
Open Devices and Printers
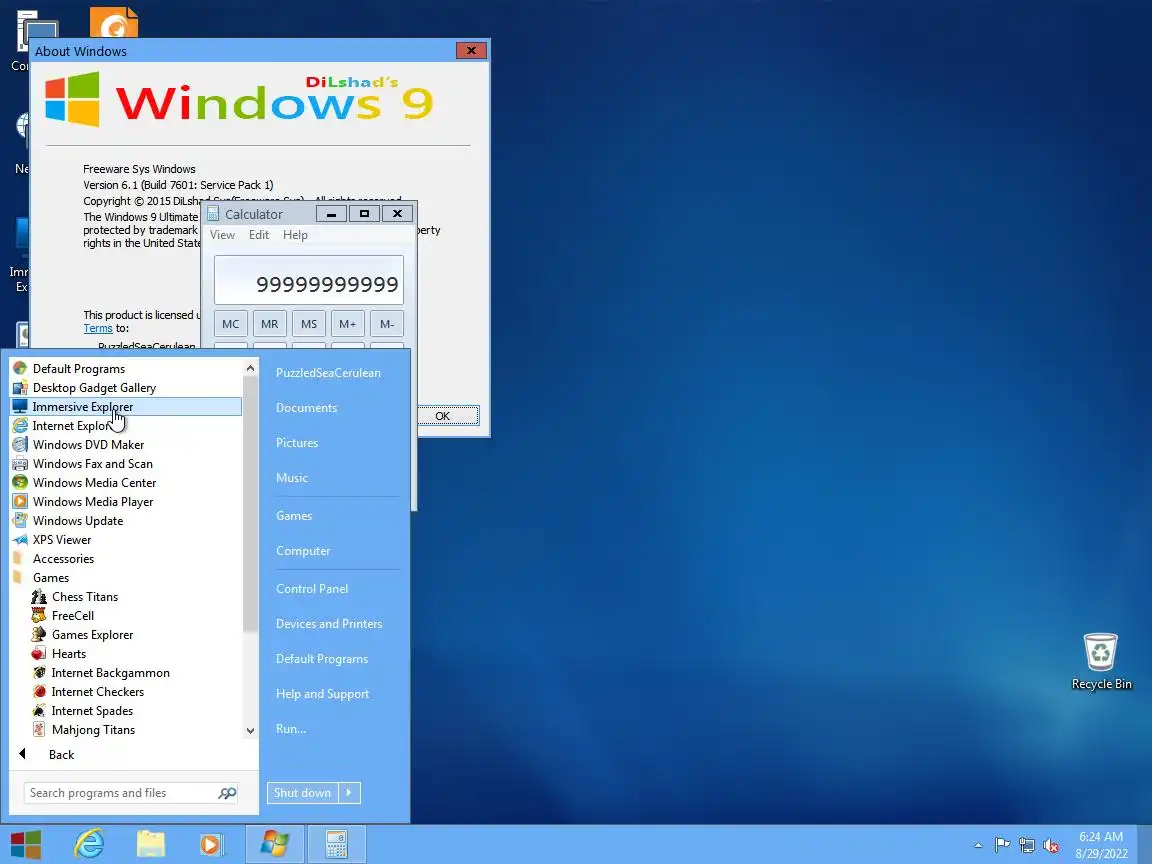pyautogui.click(x=329, y=624)
